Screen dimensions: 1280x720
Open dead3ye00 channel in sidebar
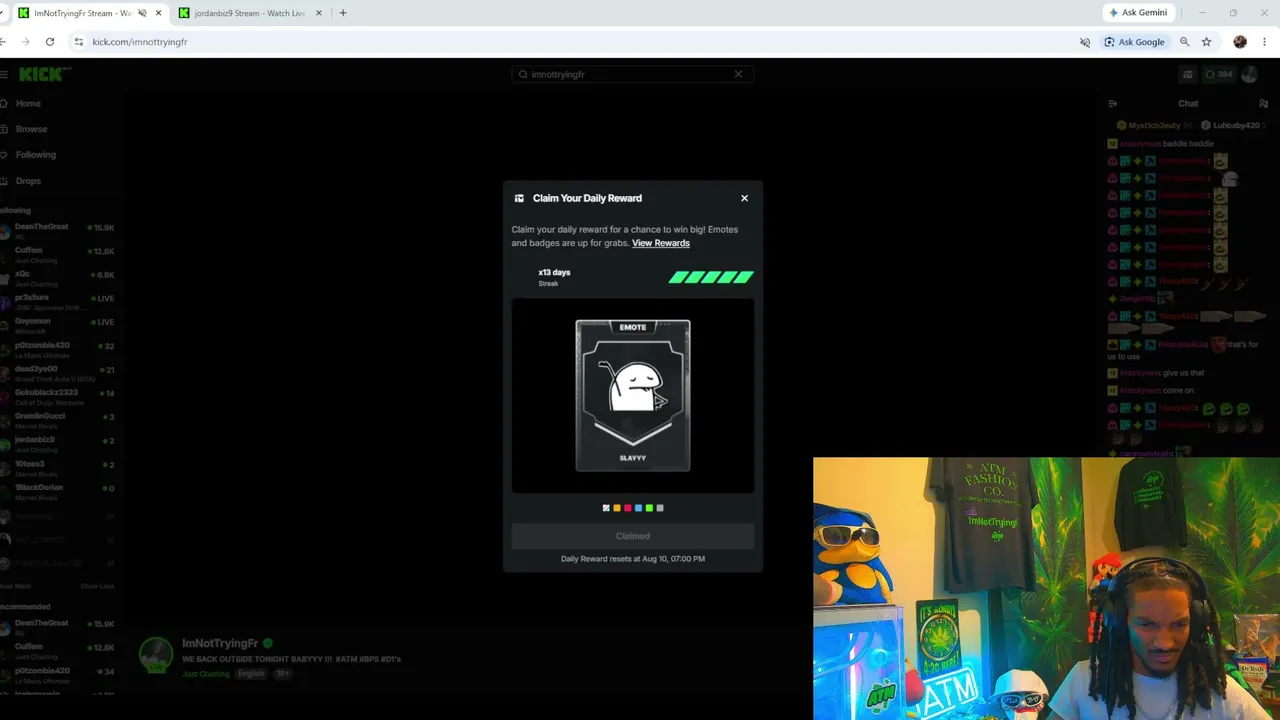point(58,373)
